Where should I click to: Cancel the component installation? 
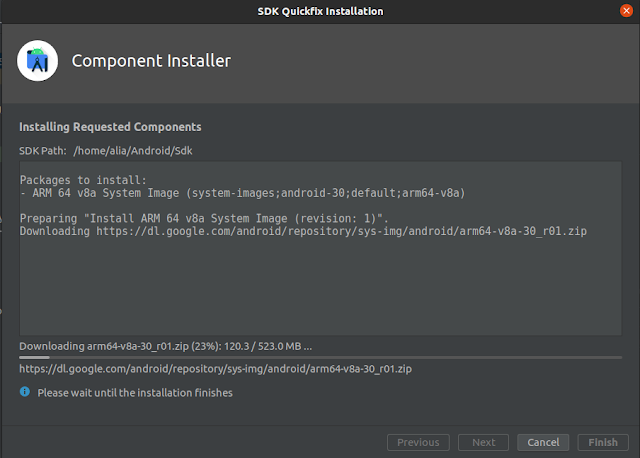543,442
